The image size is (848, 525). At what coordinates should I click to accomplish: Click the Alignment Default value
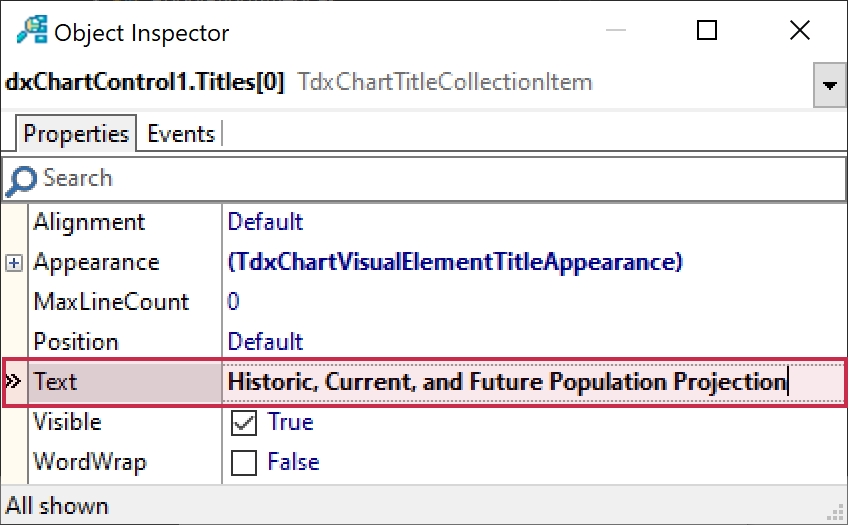265,222
